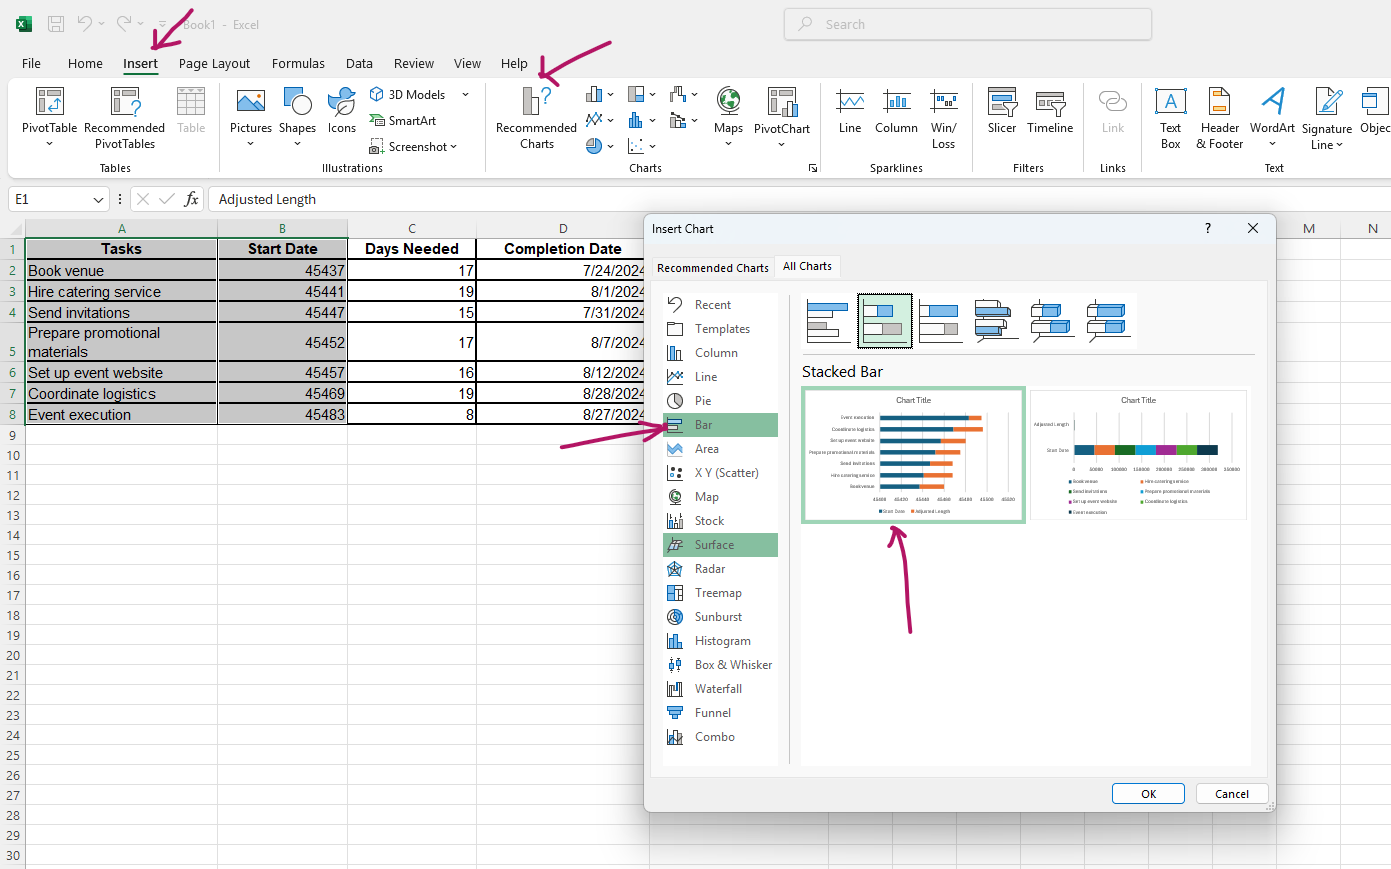Open the Charts group dialog launcher
Image resolution: width=1391 pixels, height=869 pixels.
tap(813, 168)
